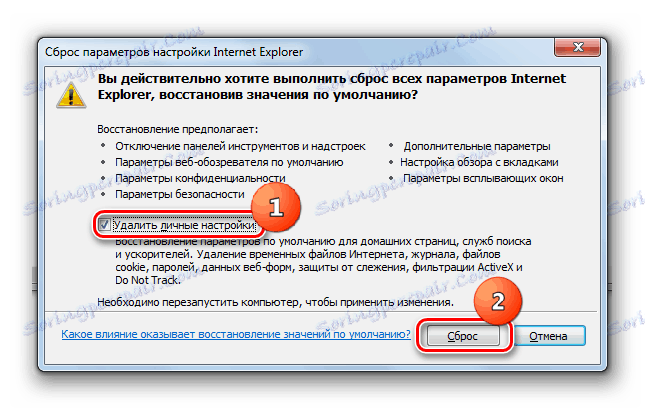
Task: Click 'Параметры безопасности' list item
Action: pos(180,194)
